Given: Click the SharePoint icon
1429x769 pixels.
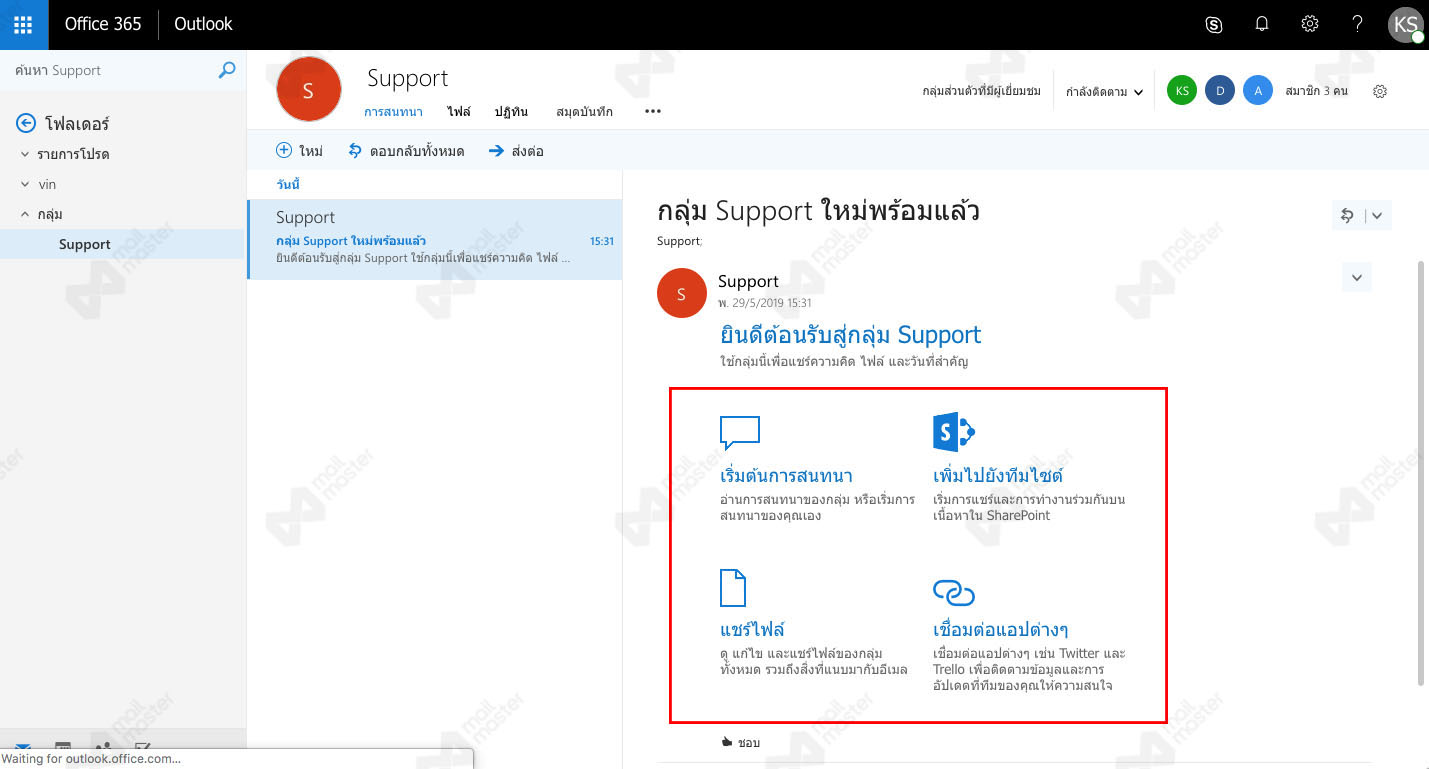Looking at the screenshot, I should (x=953, y=432).
